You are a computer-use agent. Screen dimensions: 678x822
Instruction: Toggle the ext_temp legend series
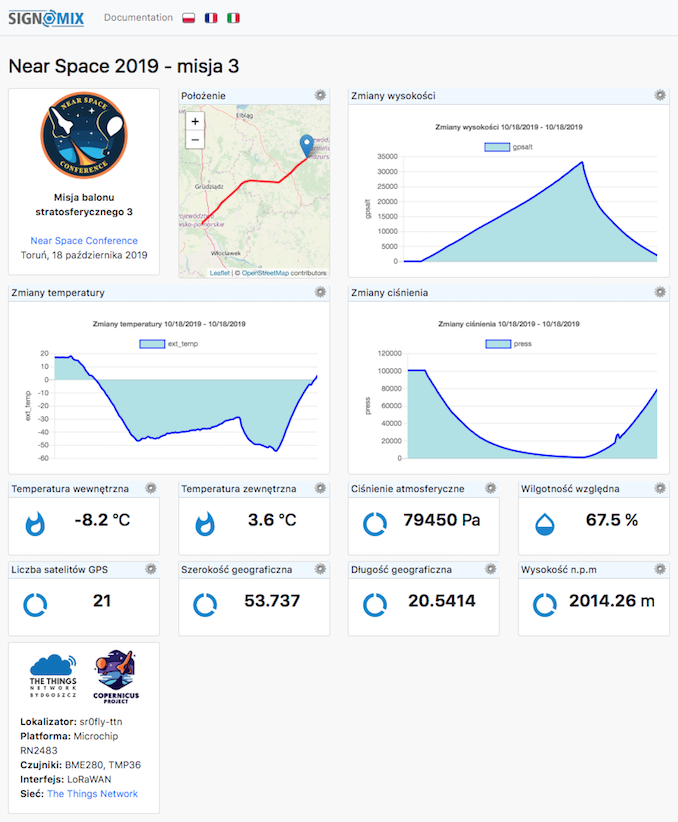[x=168, y=344]
